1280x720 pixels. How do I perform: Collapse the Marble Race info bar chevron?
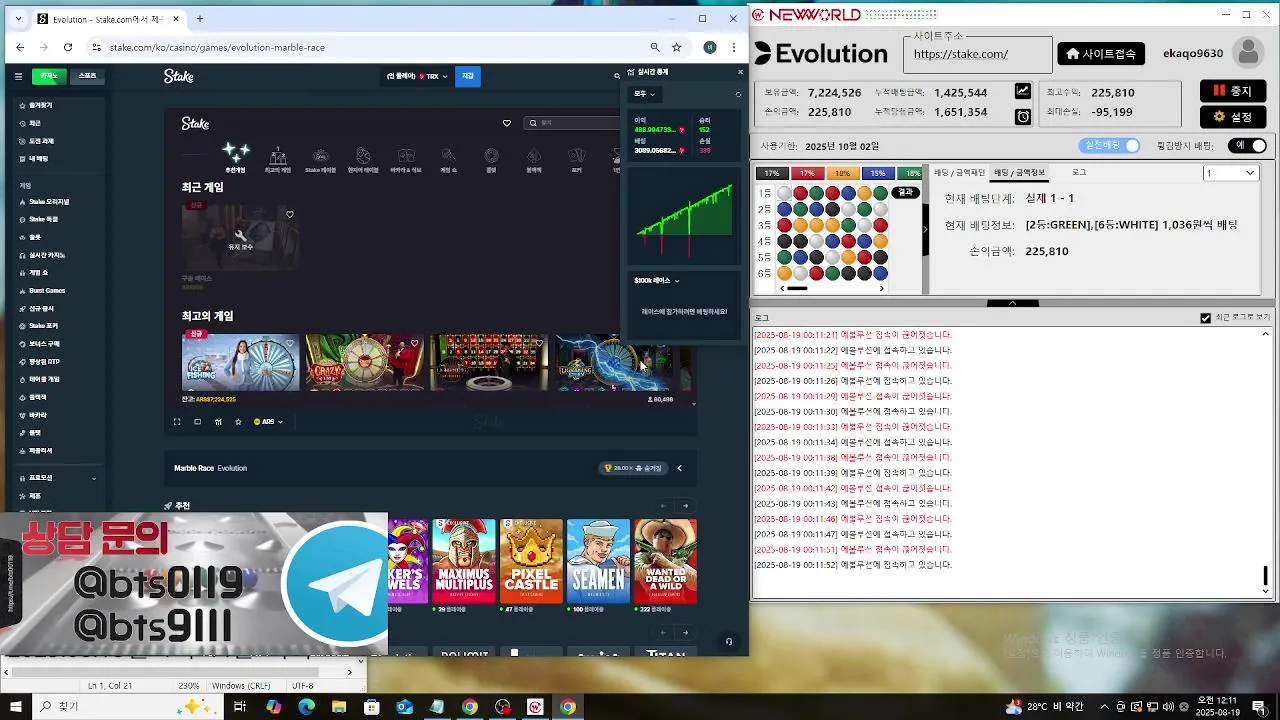click(680, 468)
